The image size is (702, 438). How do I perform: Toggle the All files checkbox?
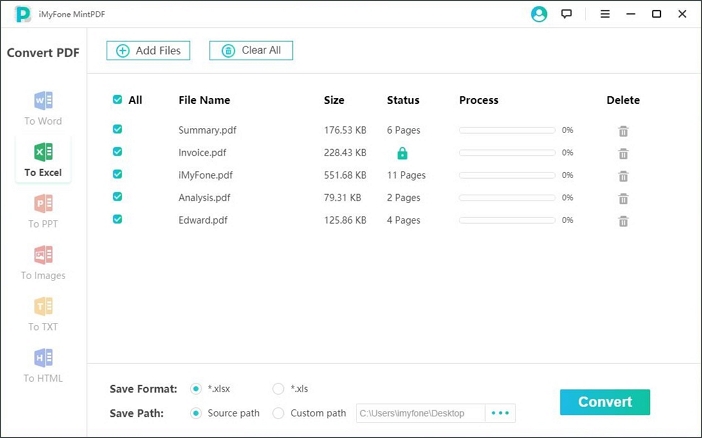coord(117,99)
